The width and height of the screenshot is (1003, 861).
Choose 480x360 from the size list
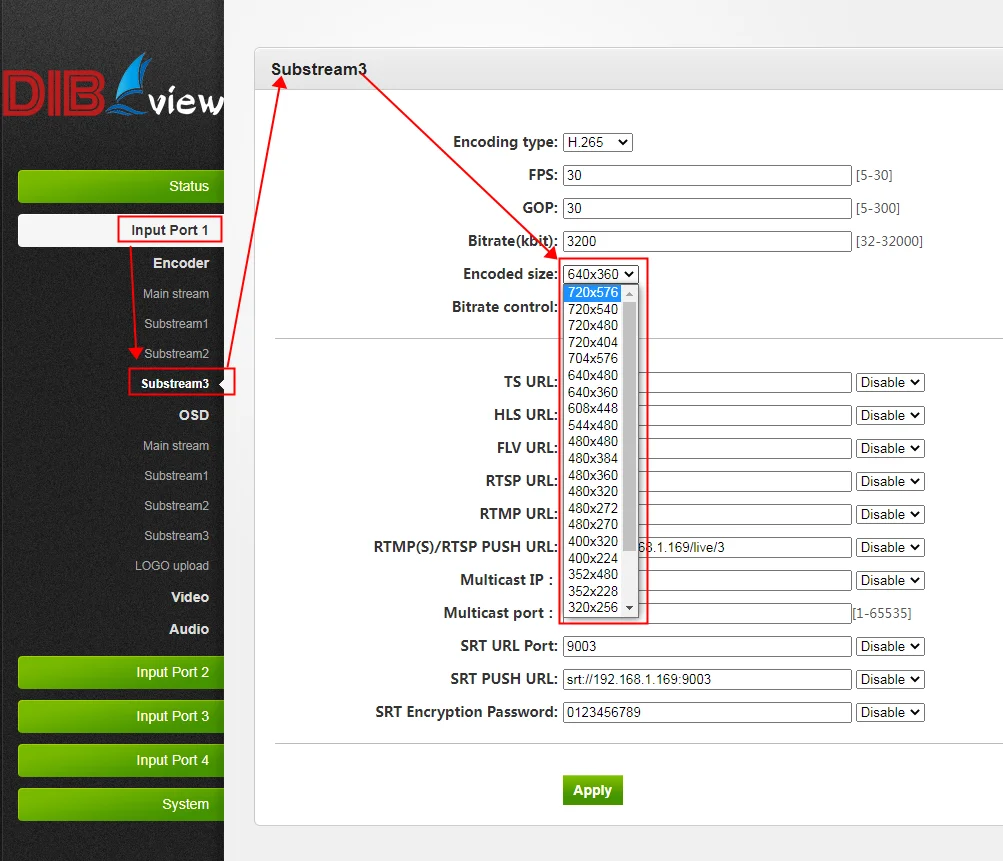[x=592, y=475]
